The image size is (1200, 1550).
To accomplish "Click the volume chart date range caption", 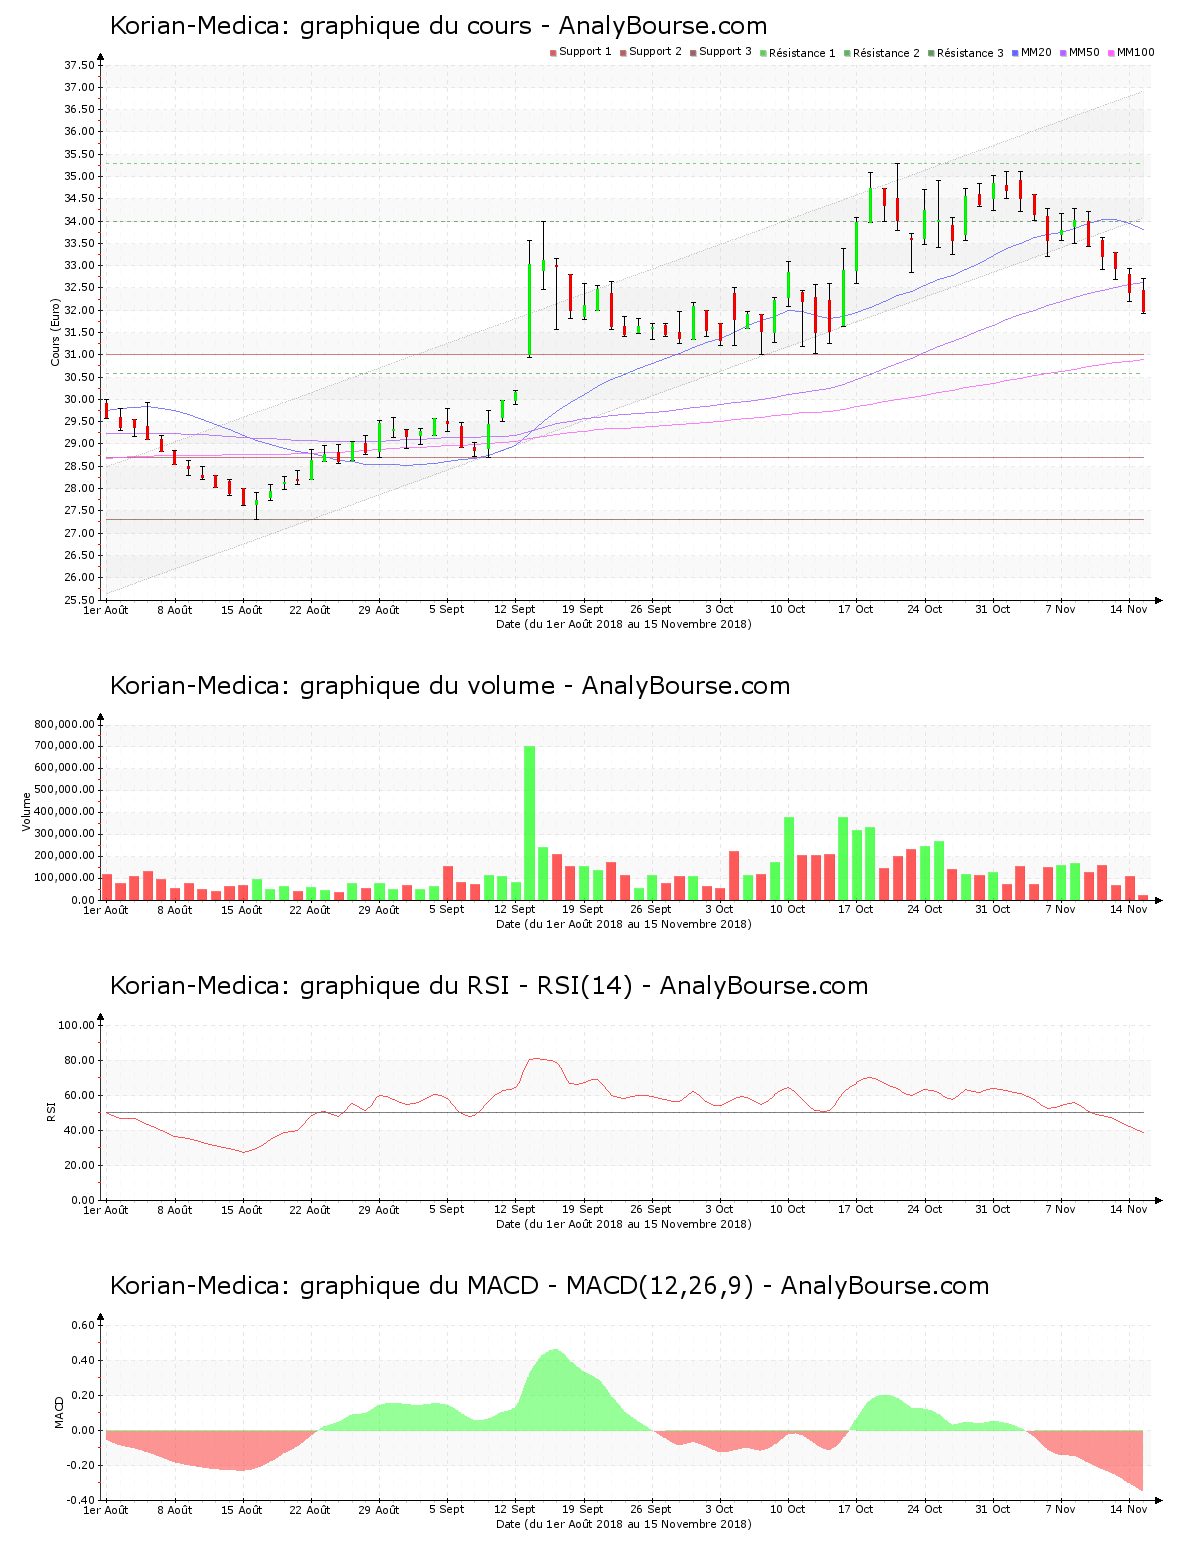I will tap(624, 924).
